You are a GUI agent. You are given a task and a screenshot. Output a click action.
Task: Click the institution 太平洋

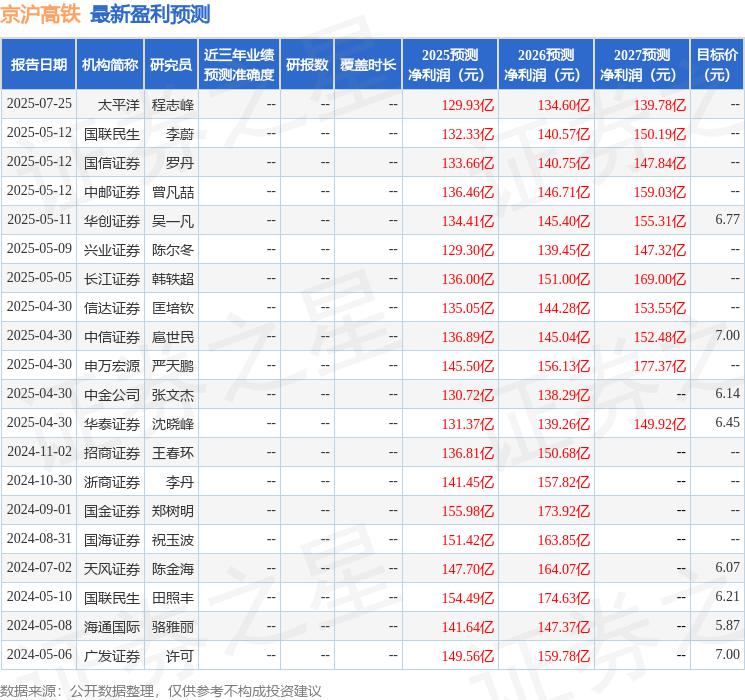119,105
